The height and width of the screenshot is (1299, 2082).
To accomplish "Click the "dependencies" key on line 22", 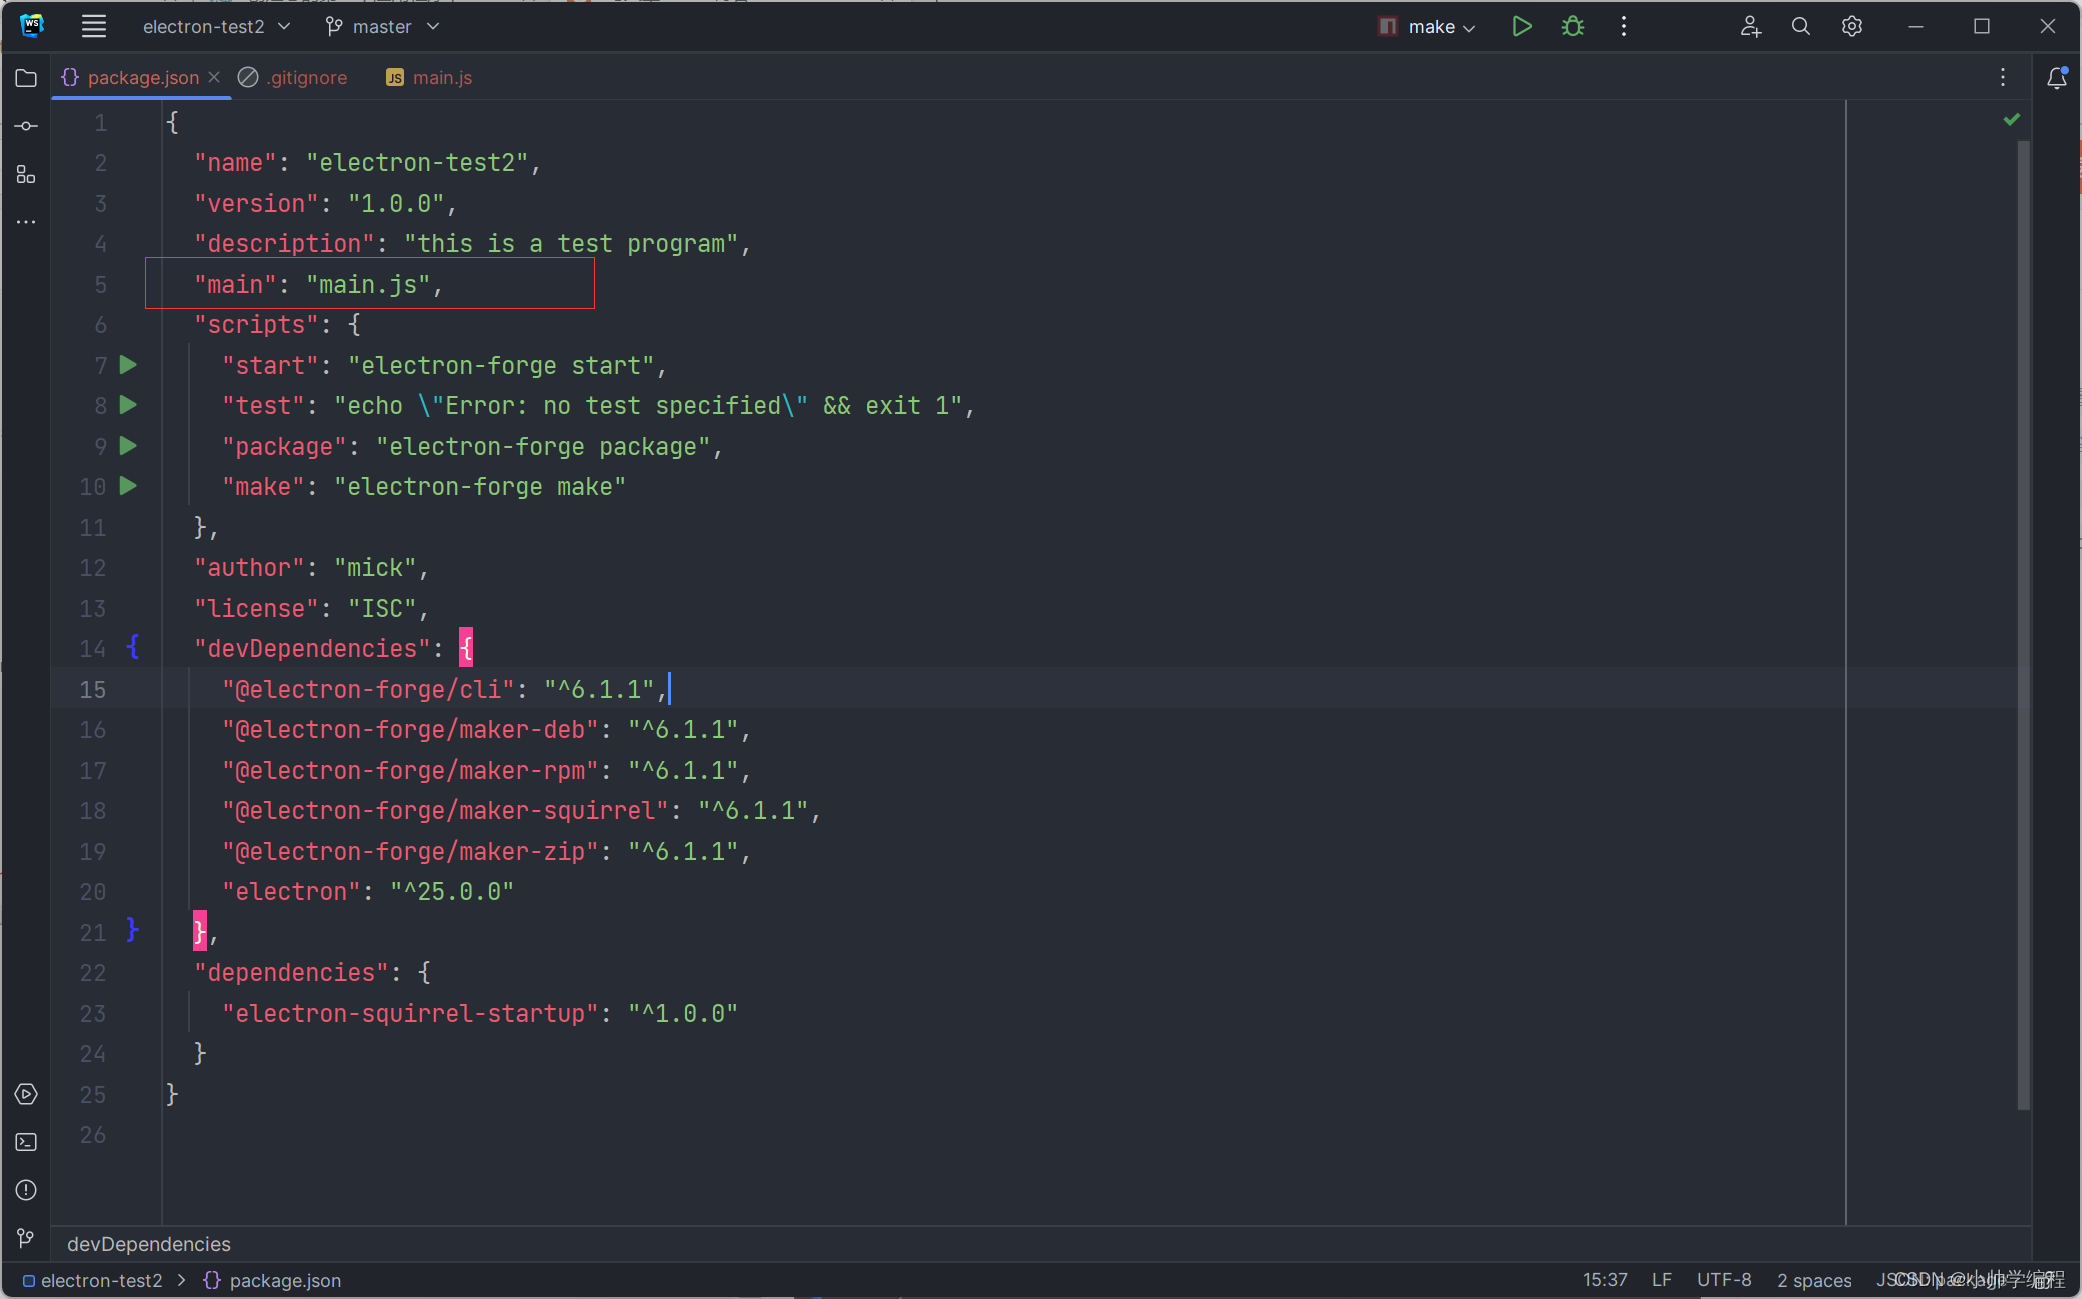I will 291,973.
